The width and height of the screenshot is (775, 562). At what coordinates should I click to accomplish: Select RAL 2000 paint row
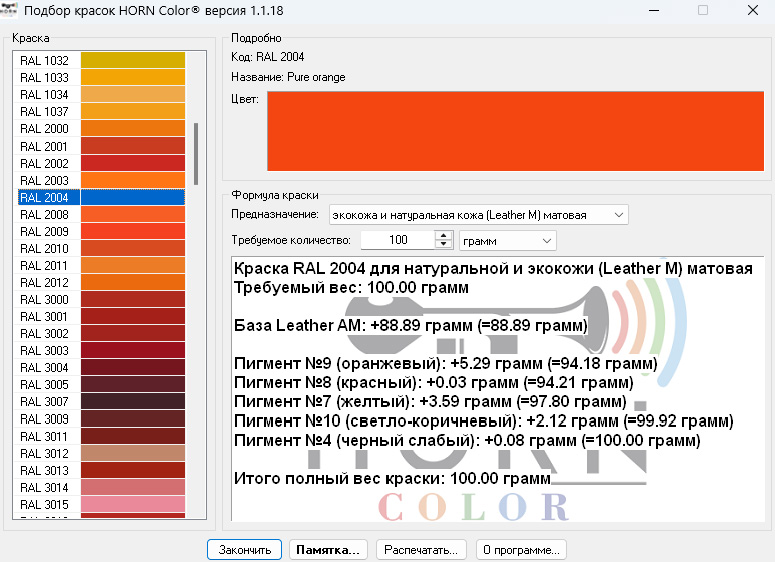click(101, 129)
